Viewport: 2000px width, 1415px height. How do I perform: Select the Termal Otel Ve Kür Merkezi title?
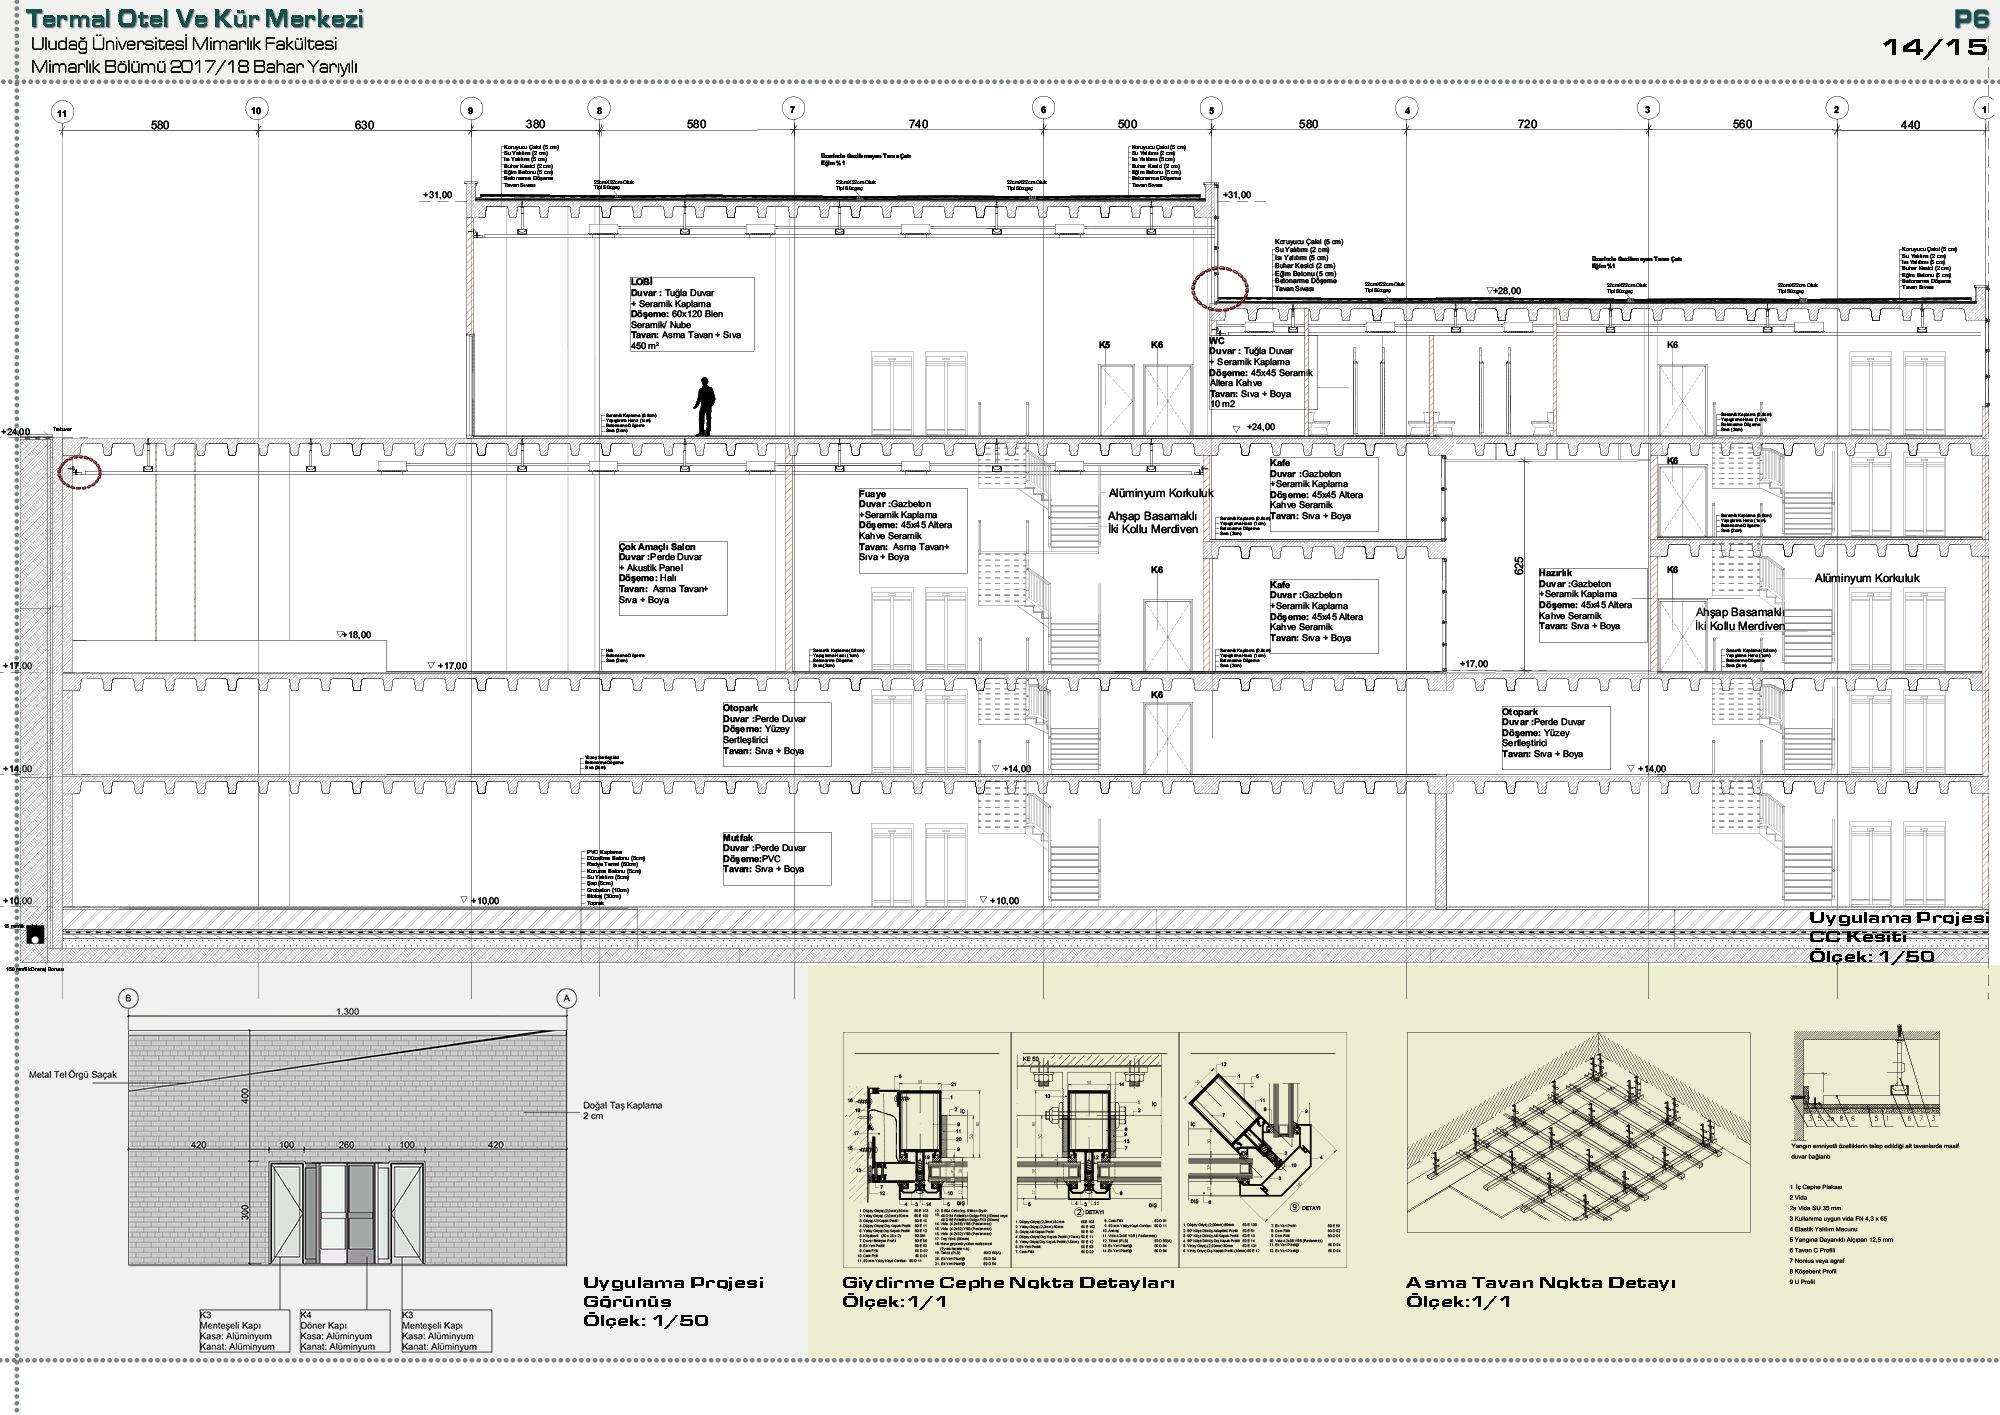(195, 19)
